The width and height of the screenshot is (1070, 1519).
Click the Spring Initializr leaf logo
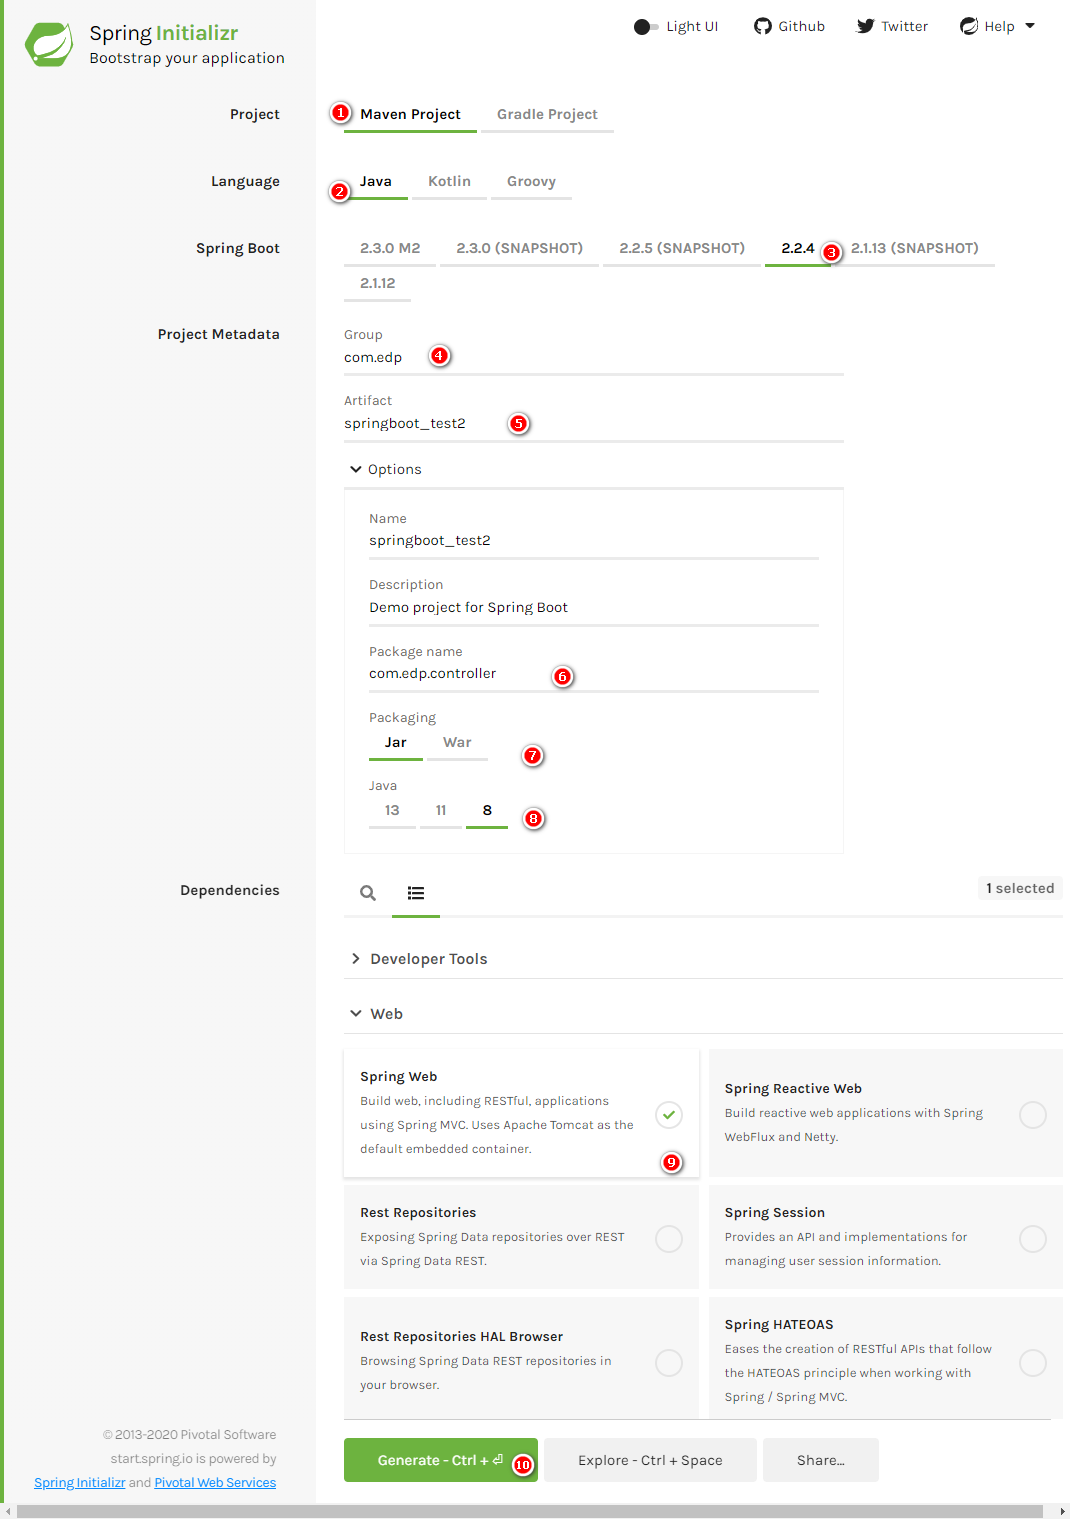coord(49,44)
